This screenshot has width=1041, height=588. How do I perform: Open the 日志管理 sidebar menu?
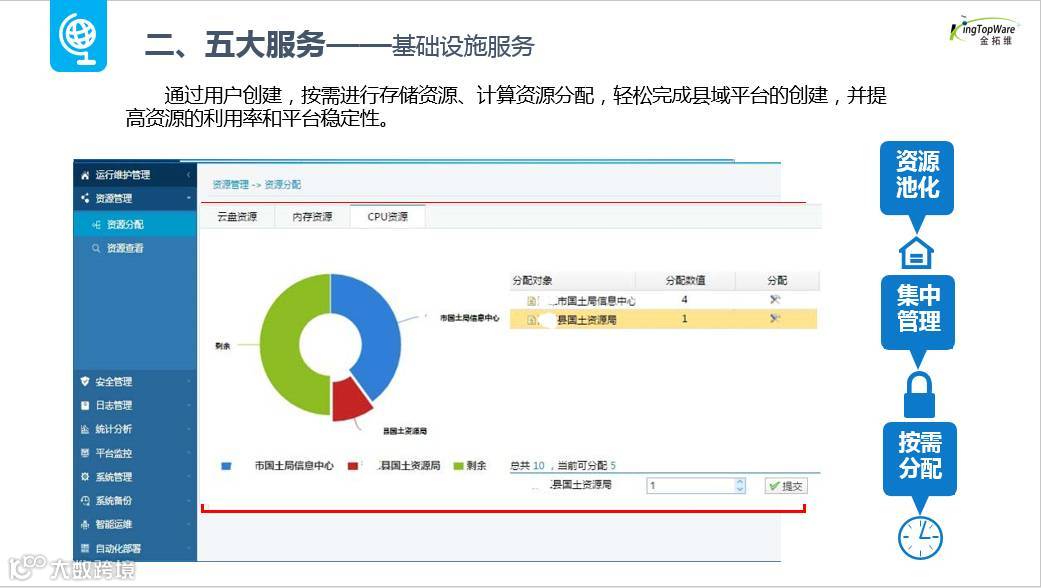pyautogui.click(x=135, y=405)
